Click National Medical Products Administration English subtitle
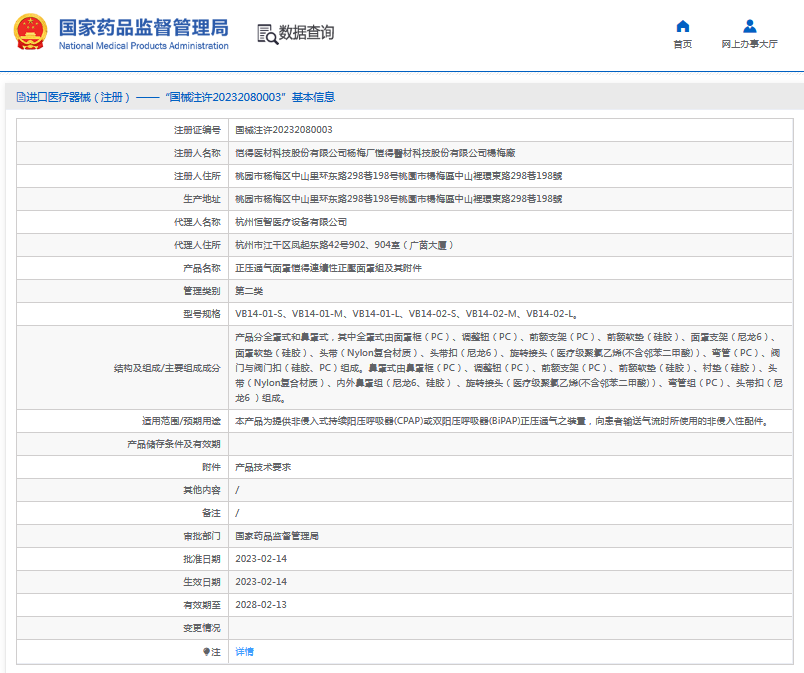 (144, 46)
